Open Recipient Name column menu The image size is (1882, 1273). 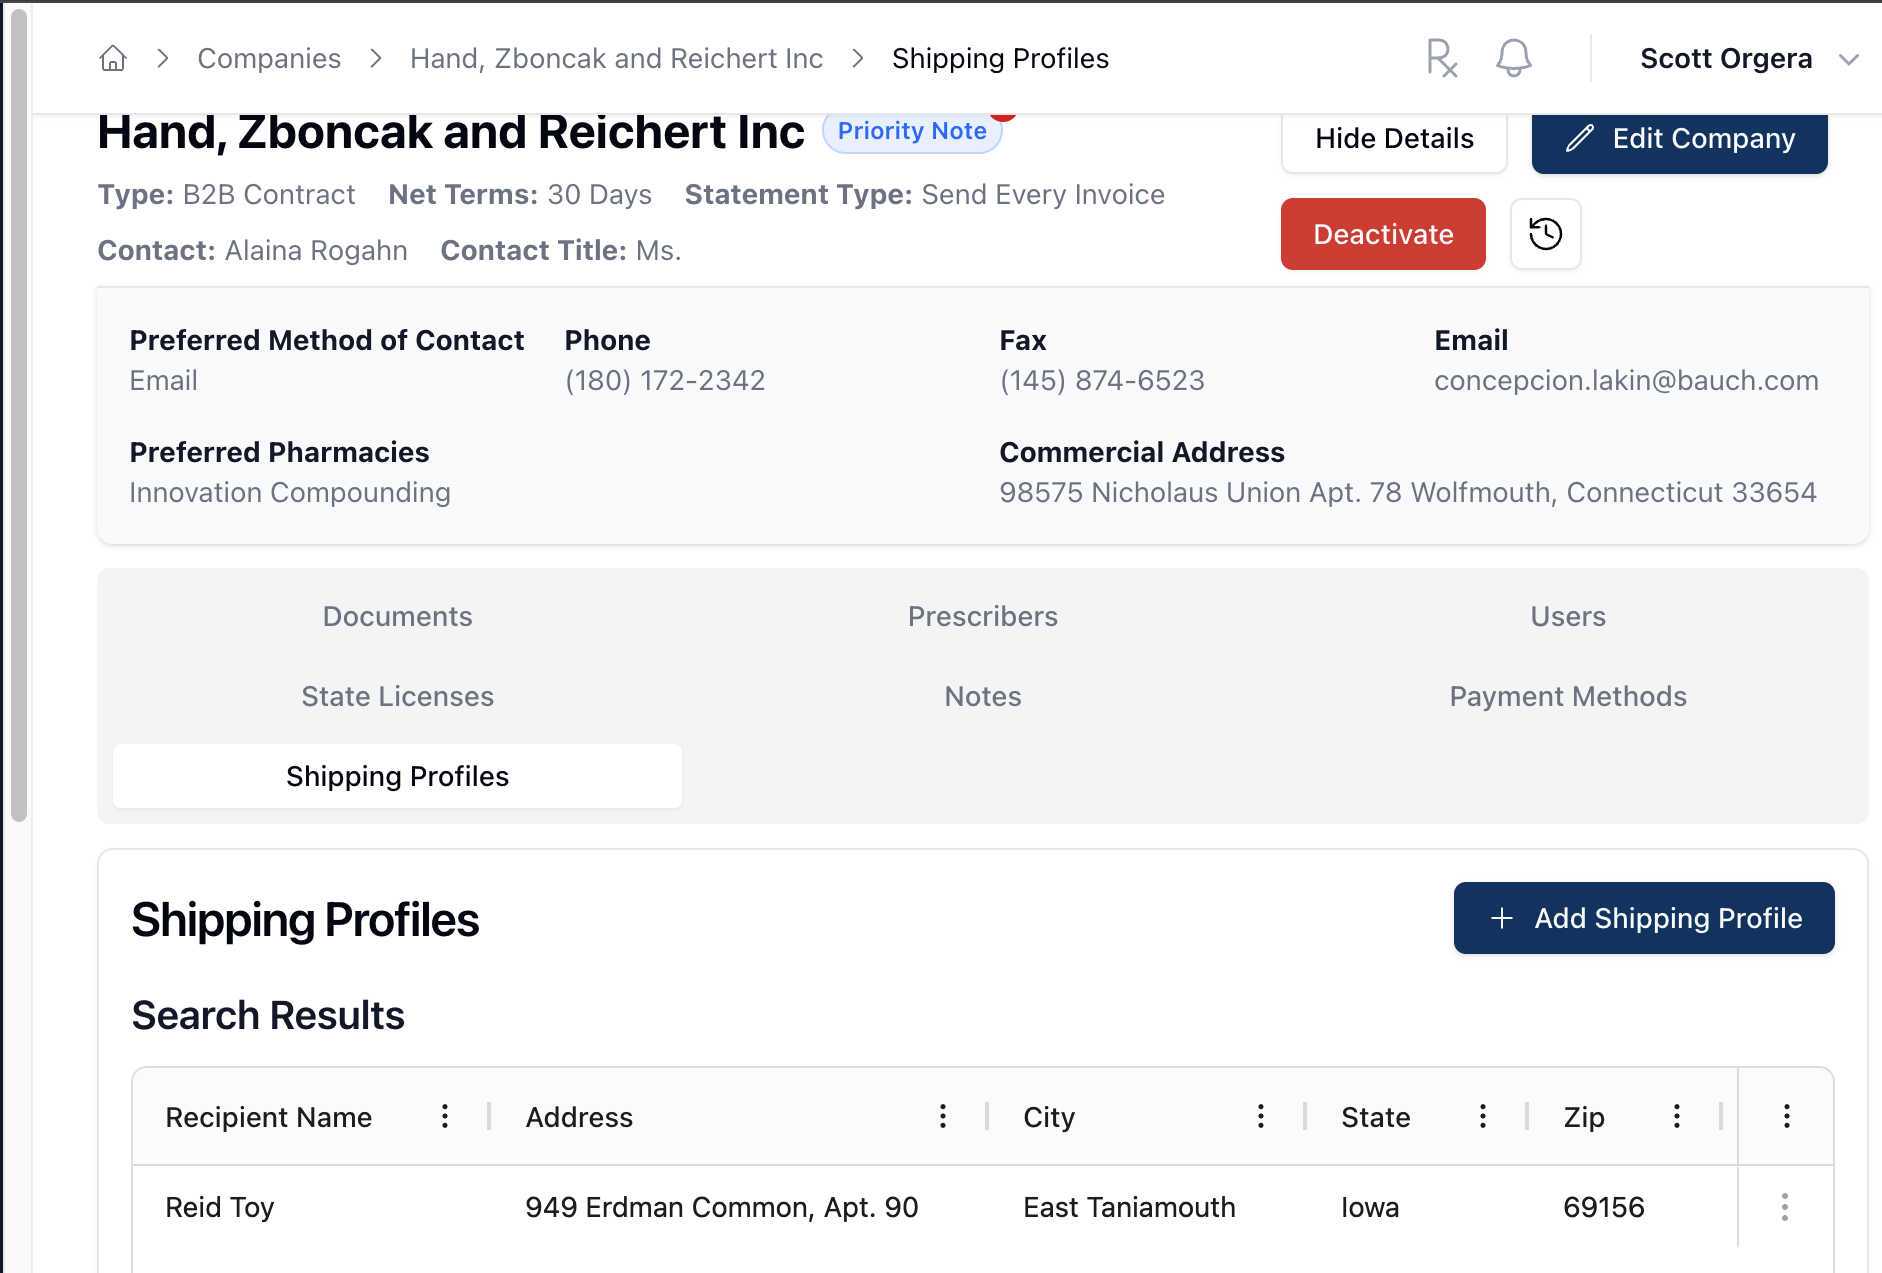point(445,1116)
